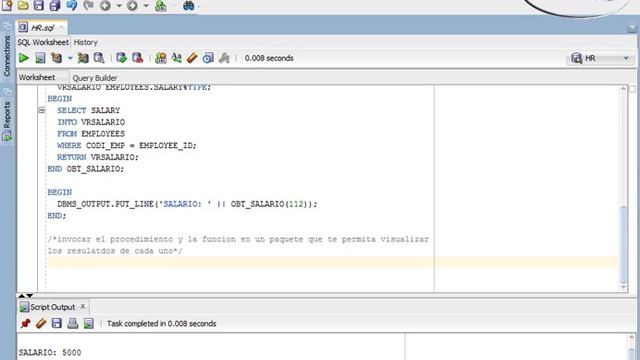Click the To Upper/Lower/InitCap icon
640x360 pixels.
click(x=176, y=58)
